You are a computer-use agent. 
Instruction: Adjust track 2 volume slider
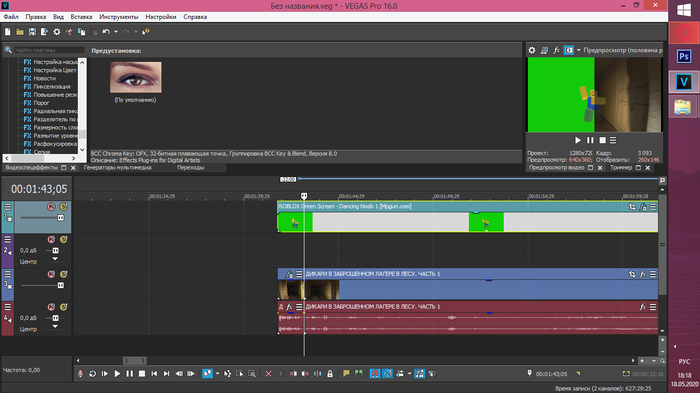(x=55, y=251)
